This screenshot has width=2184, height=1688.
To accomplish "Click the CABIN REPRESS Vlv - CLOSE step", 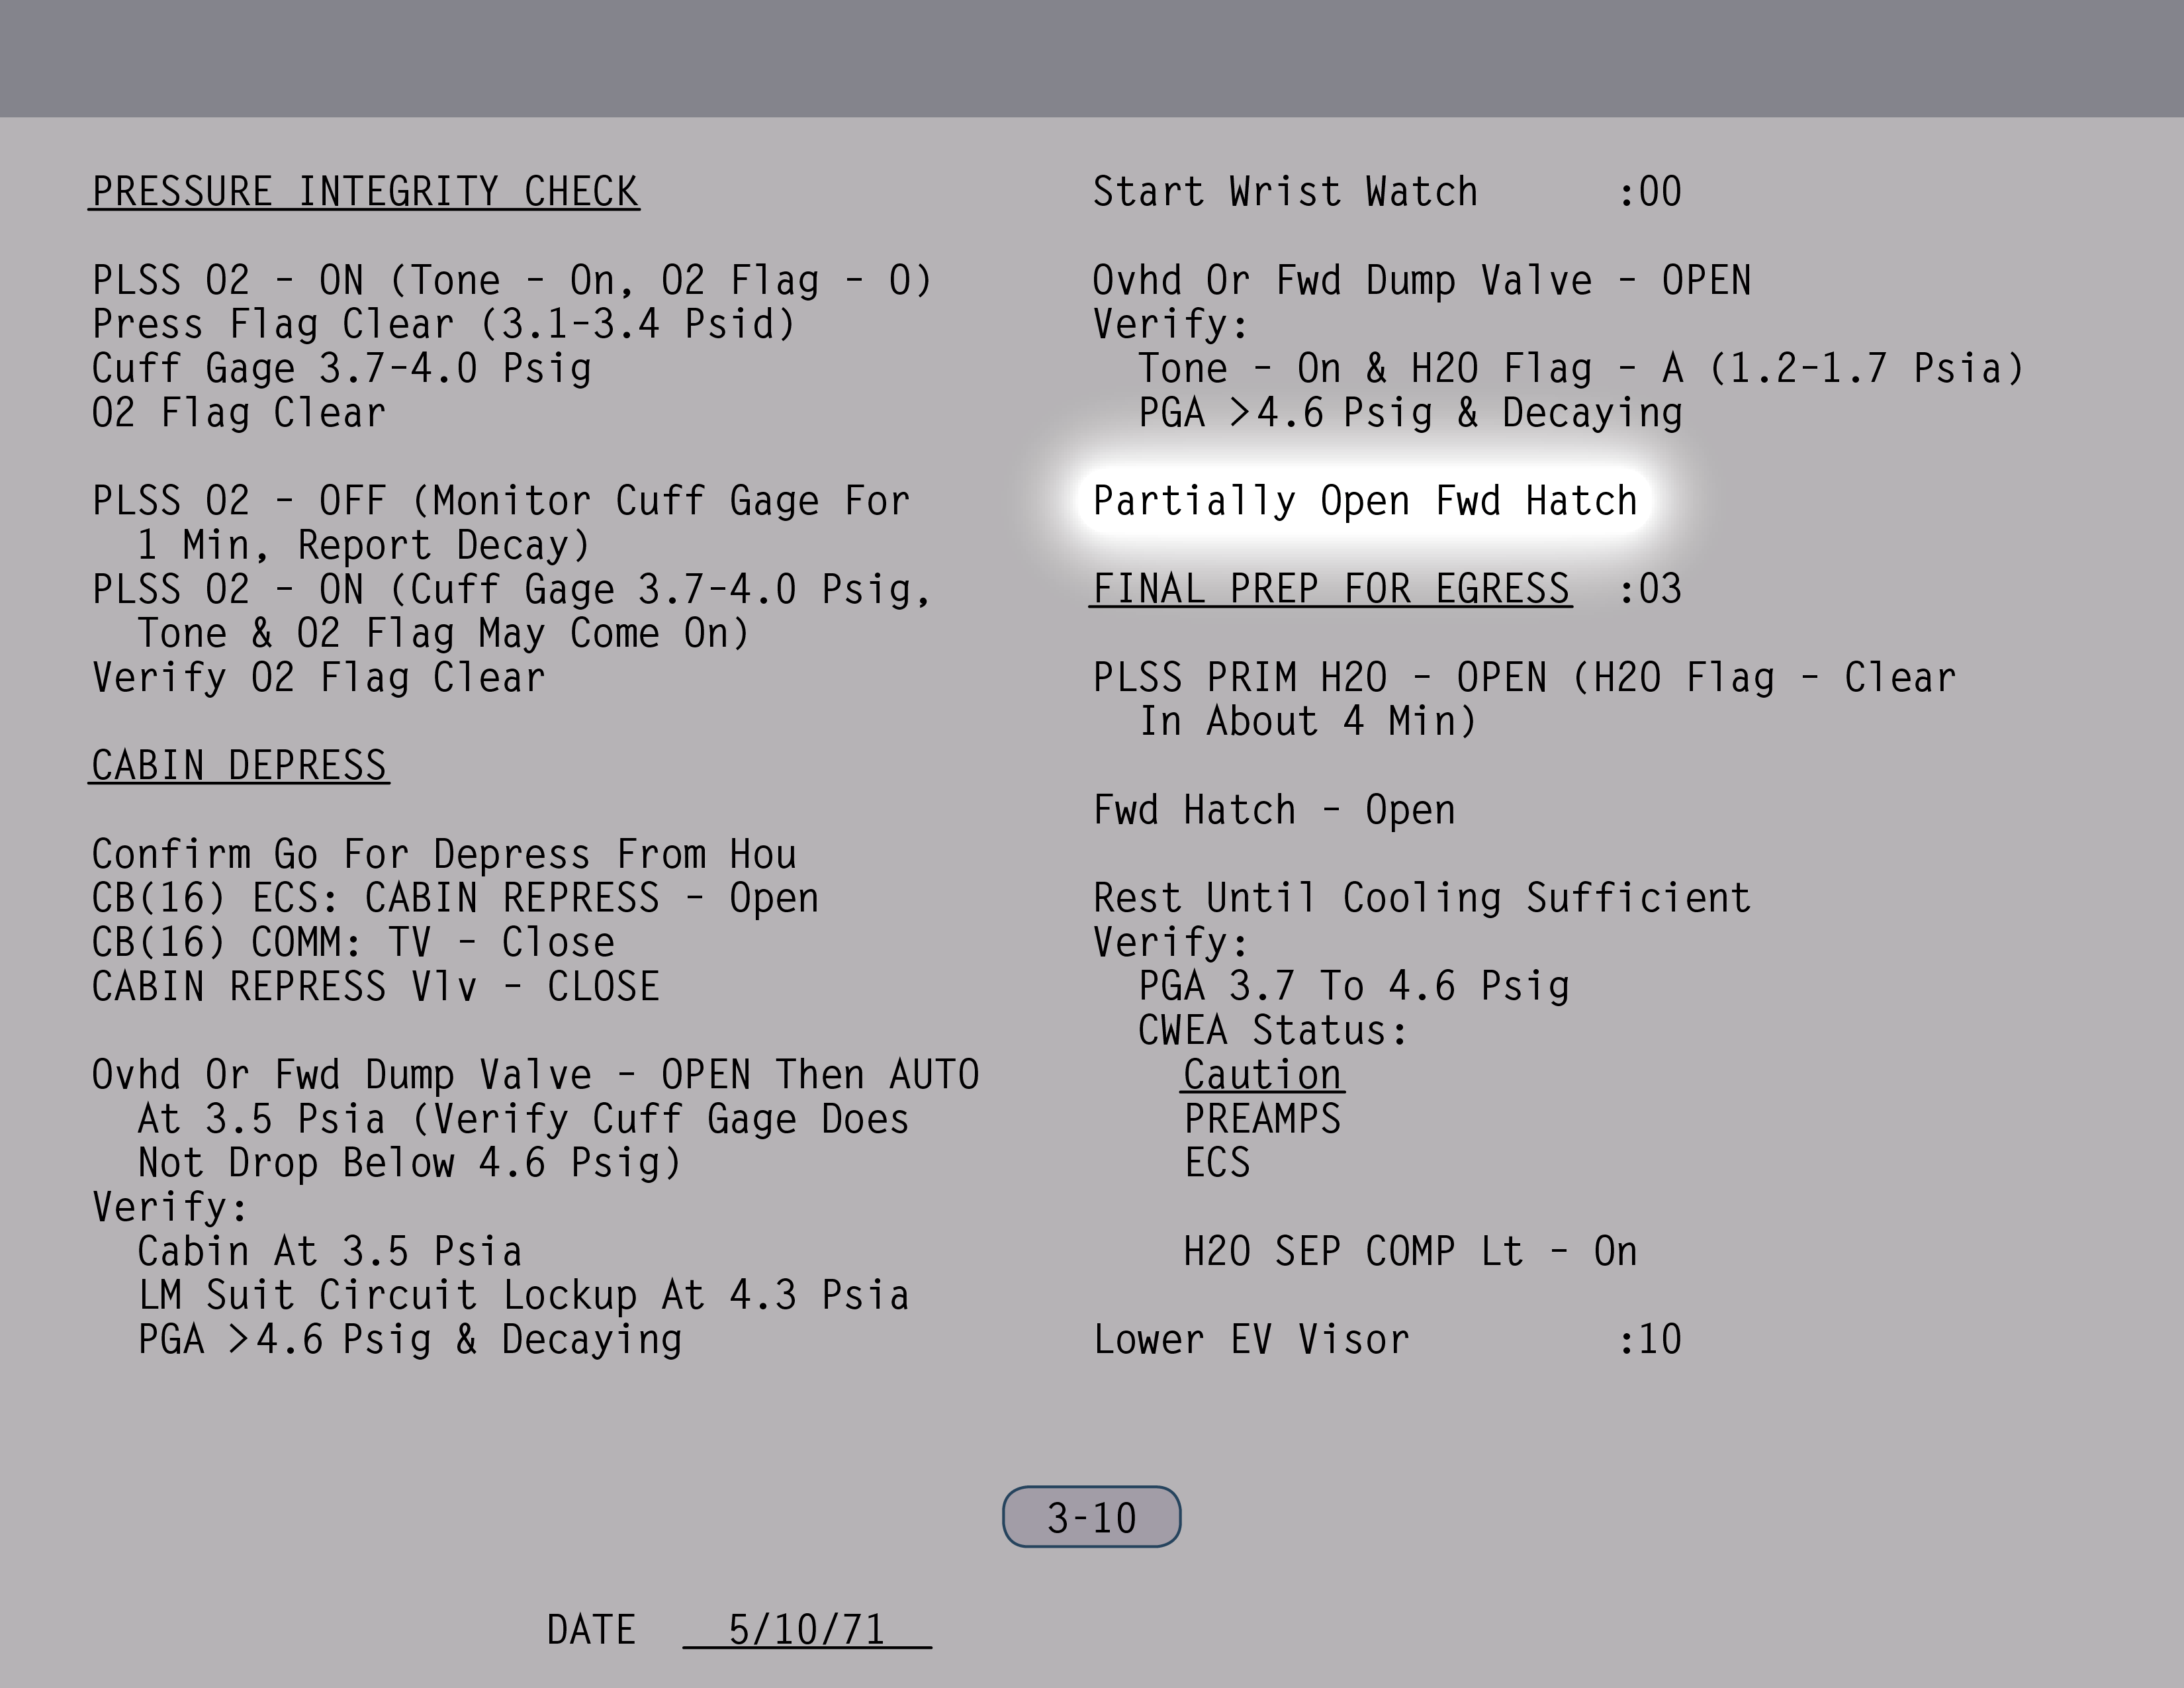I will point(375,987).
